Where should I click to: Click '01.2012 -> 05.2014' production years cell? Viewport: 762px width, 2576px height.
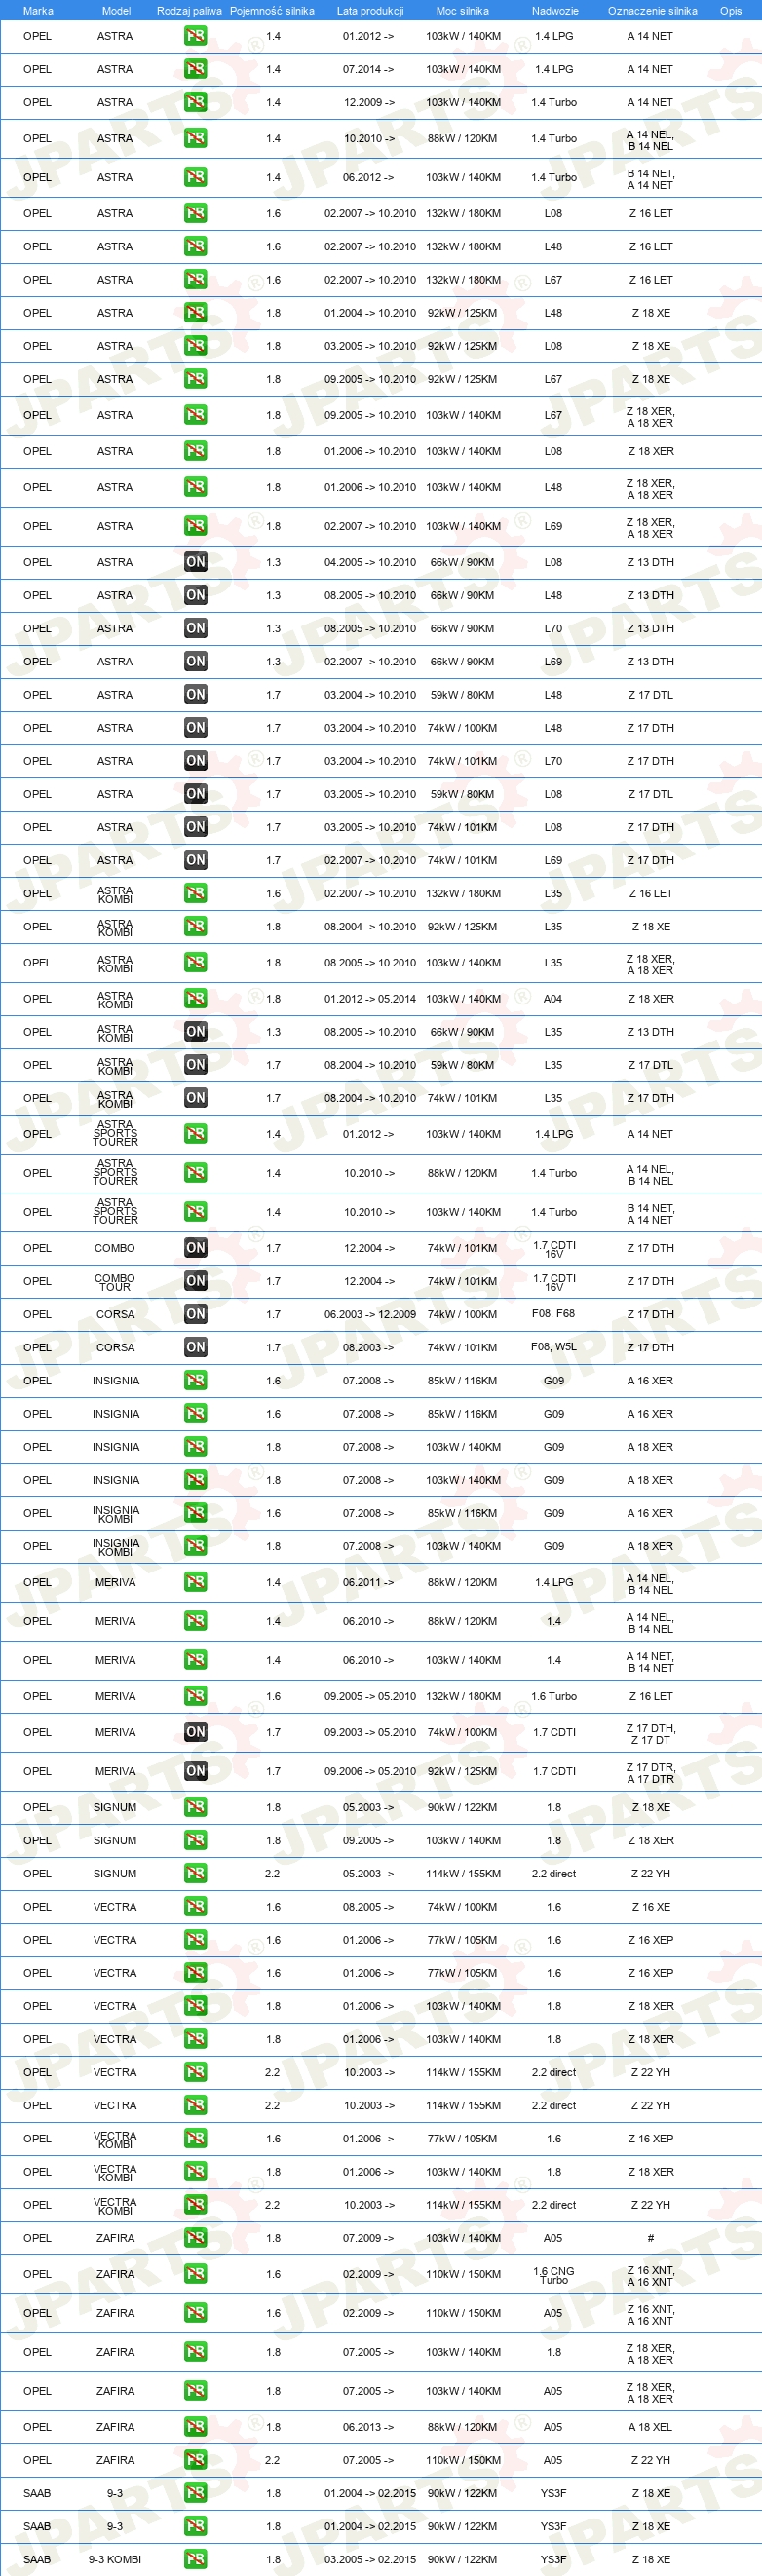[370, 999]
